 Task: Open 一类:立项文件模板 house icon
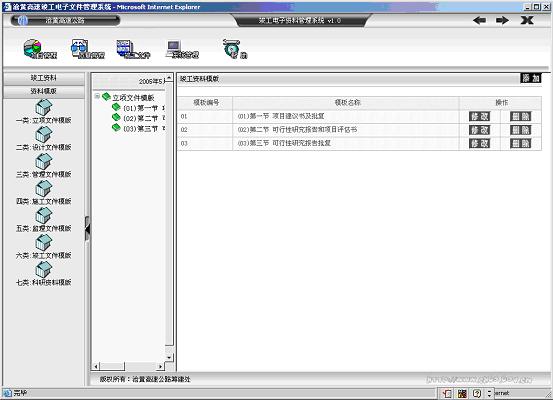[43, 107]
